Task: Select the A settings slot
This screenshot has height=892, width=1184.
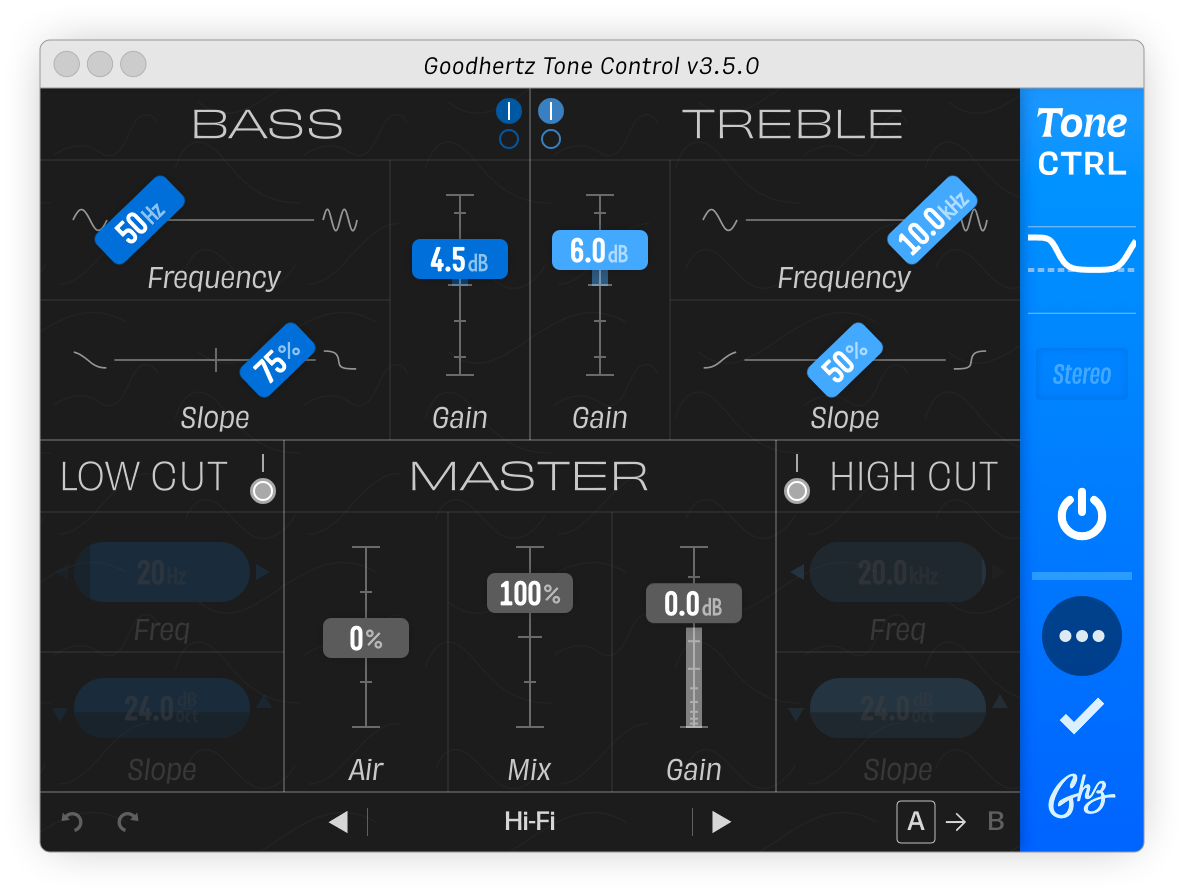Action: click(x=915, y=821)
